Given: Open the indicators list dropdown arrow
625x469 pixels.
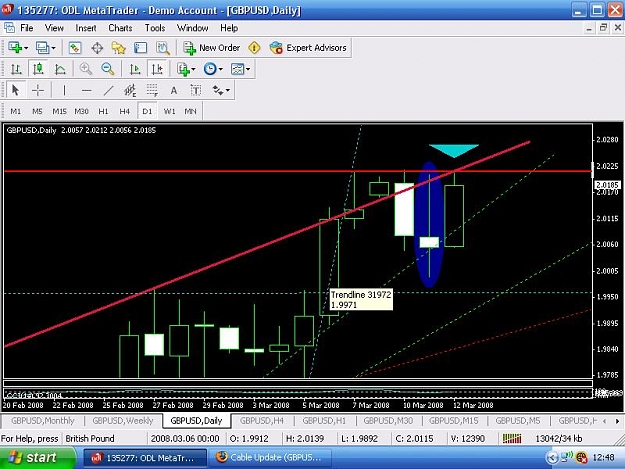Looking at the screenshot, I should tap(193, 69).
